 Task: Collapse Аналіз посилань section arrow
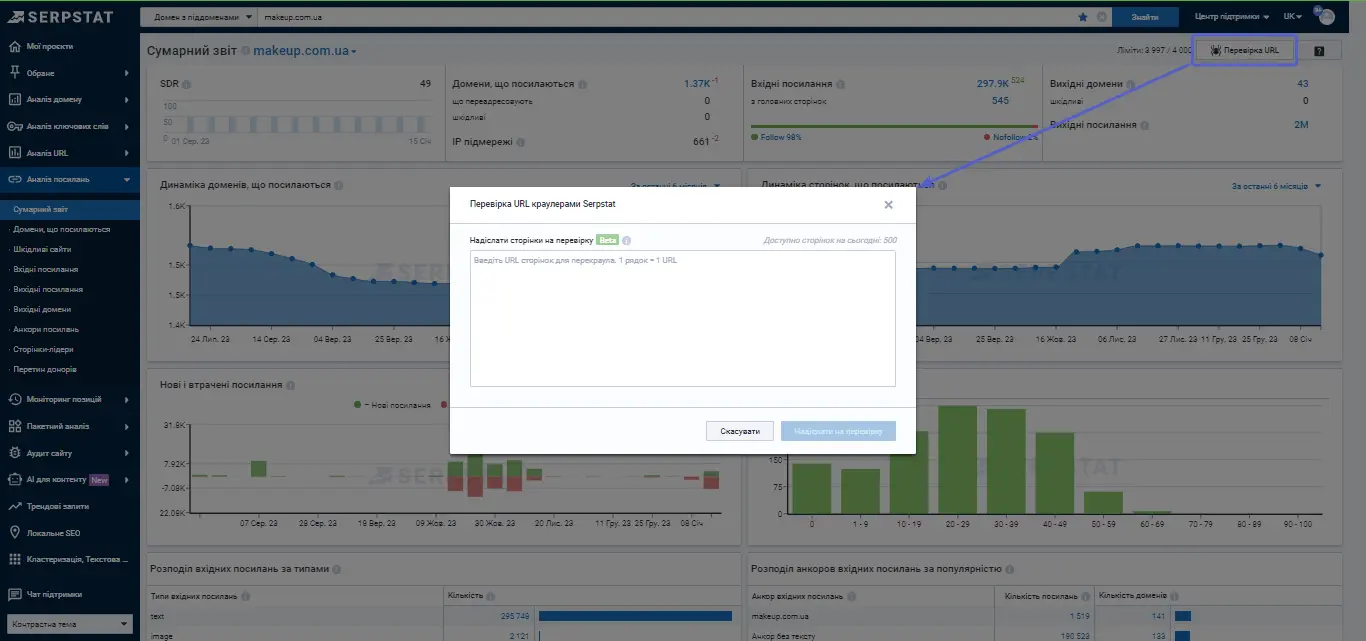pos(126,180)
